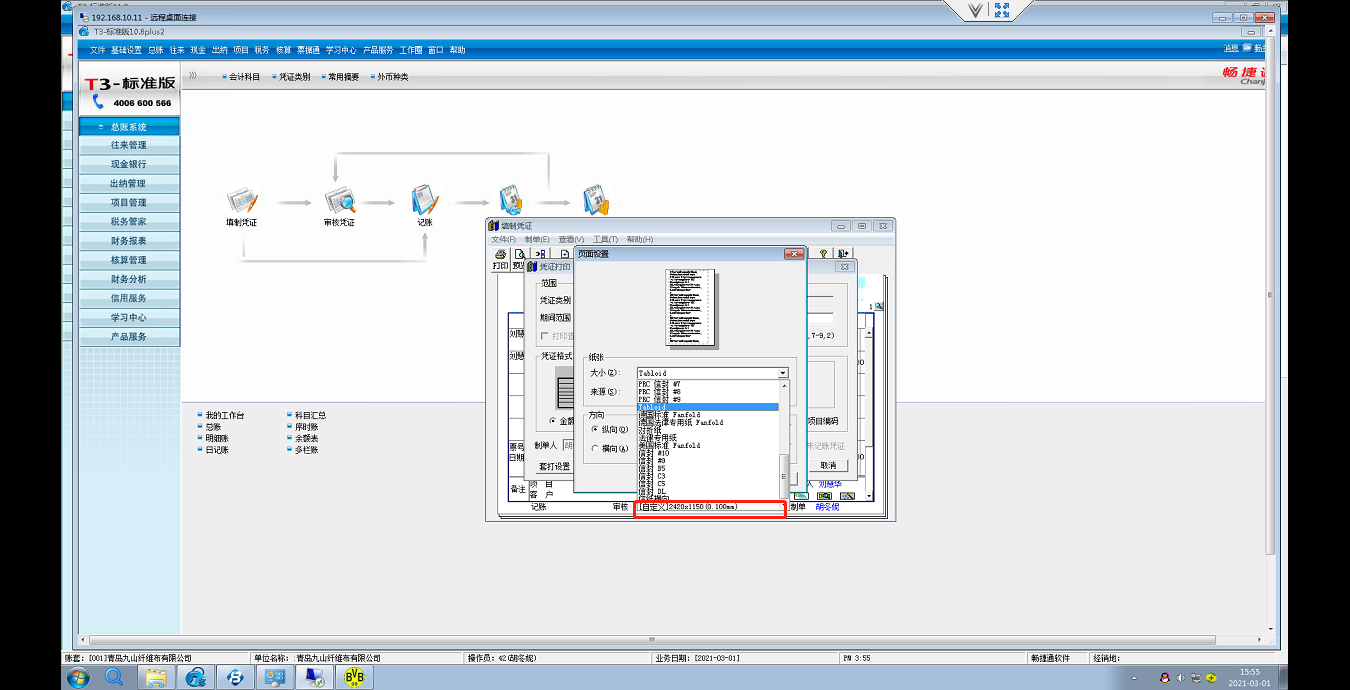Choose PRC 信封 #9 in paper size list
This screenshot has height=690, width=1350.
[x=708, y=399]
